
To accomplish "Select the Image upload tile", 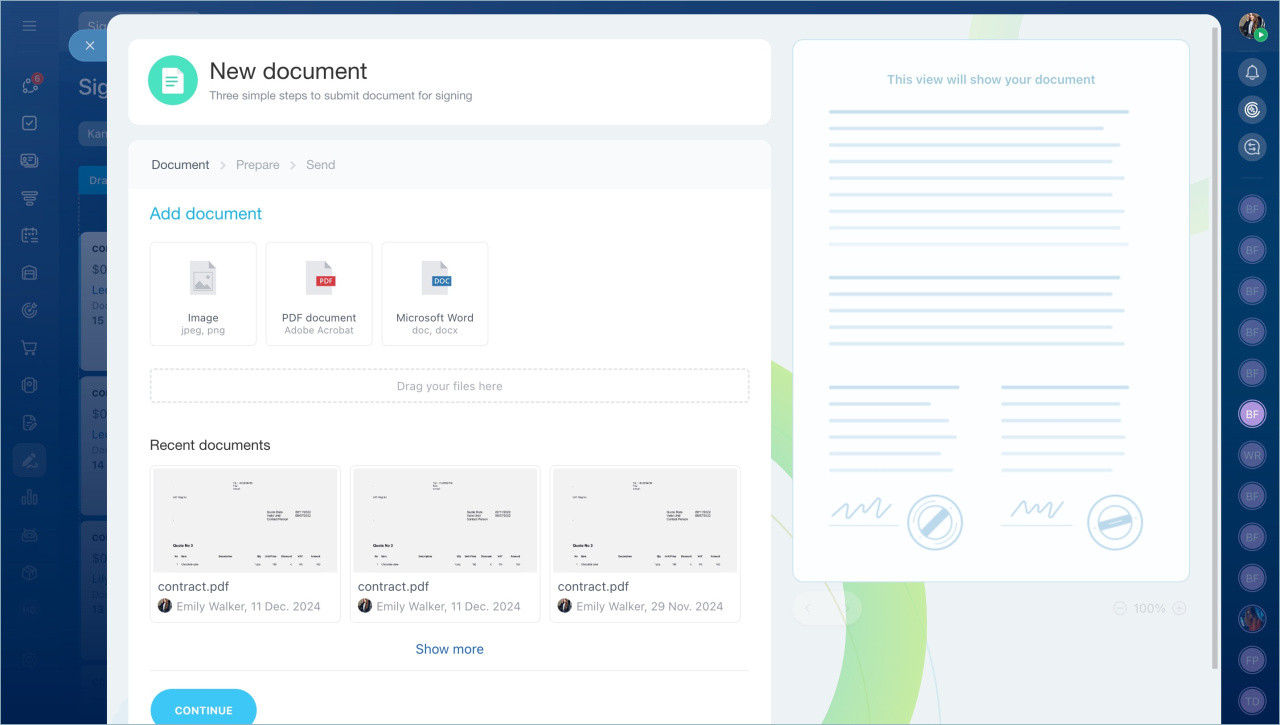I will point(203,293).
